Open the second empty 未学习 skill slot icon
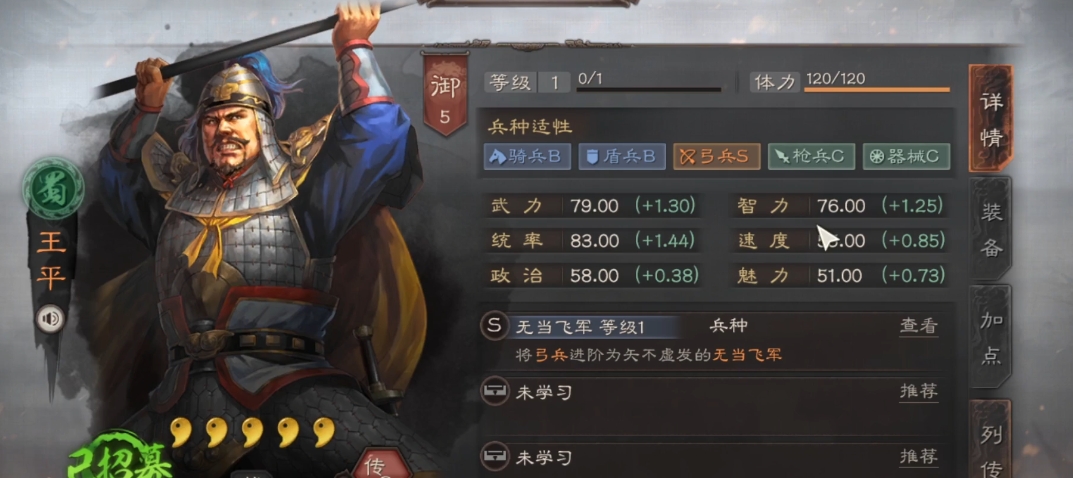Screen dimensions: 1073x478 [x=495, y=455]
